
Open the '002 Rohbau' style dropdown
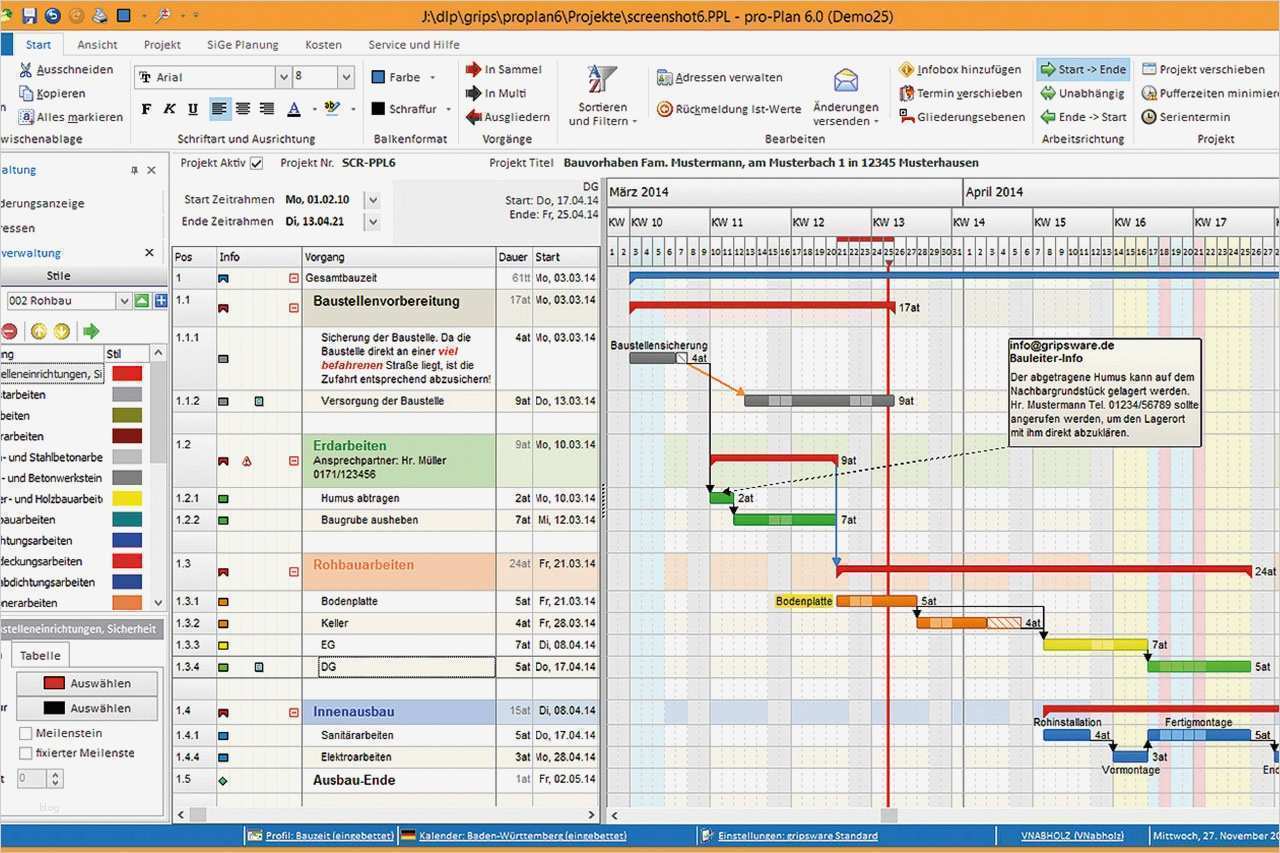point(124,299)
